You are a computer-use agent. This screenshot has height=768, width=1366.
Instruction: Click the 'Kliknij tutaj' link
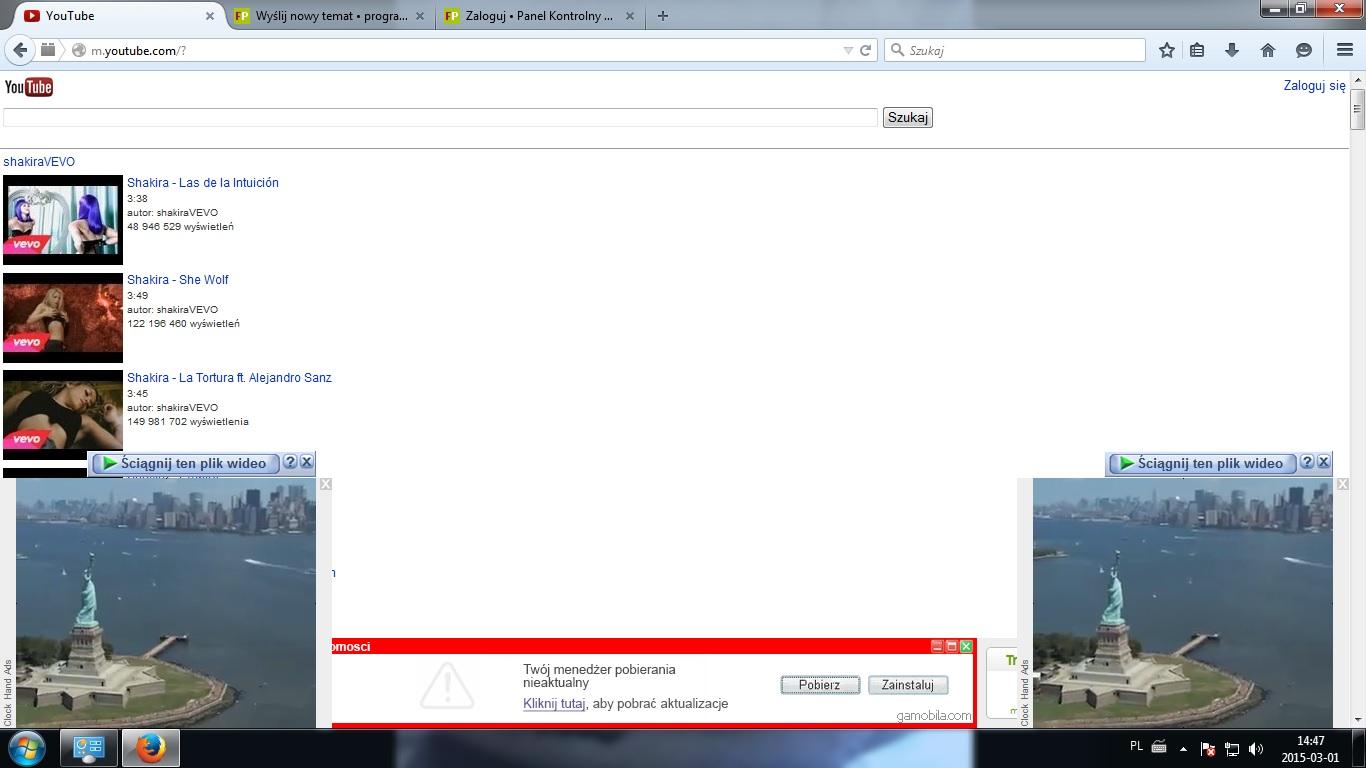[x=554, y=704]
